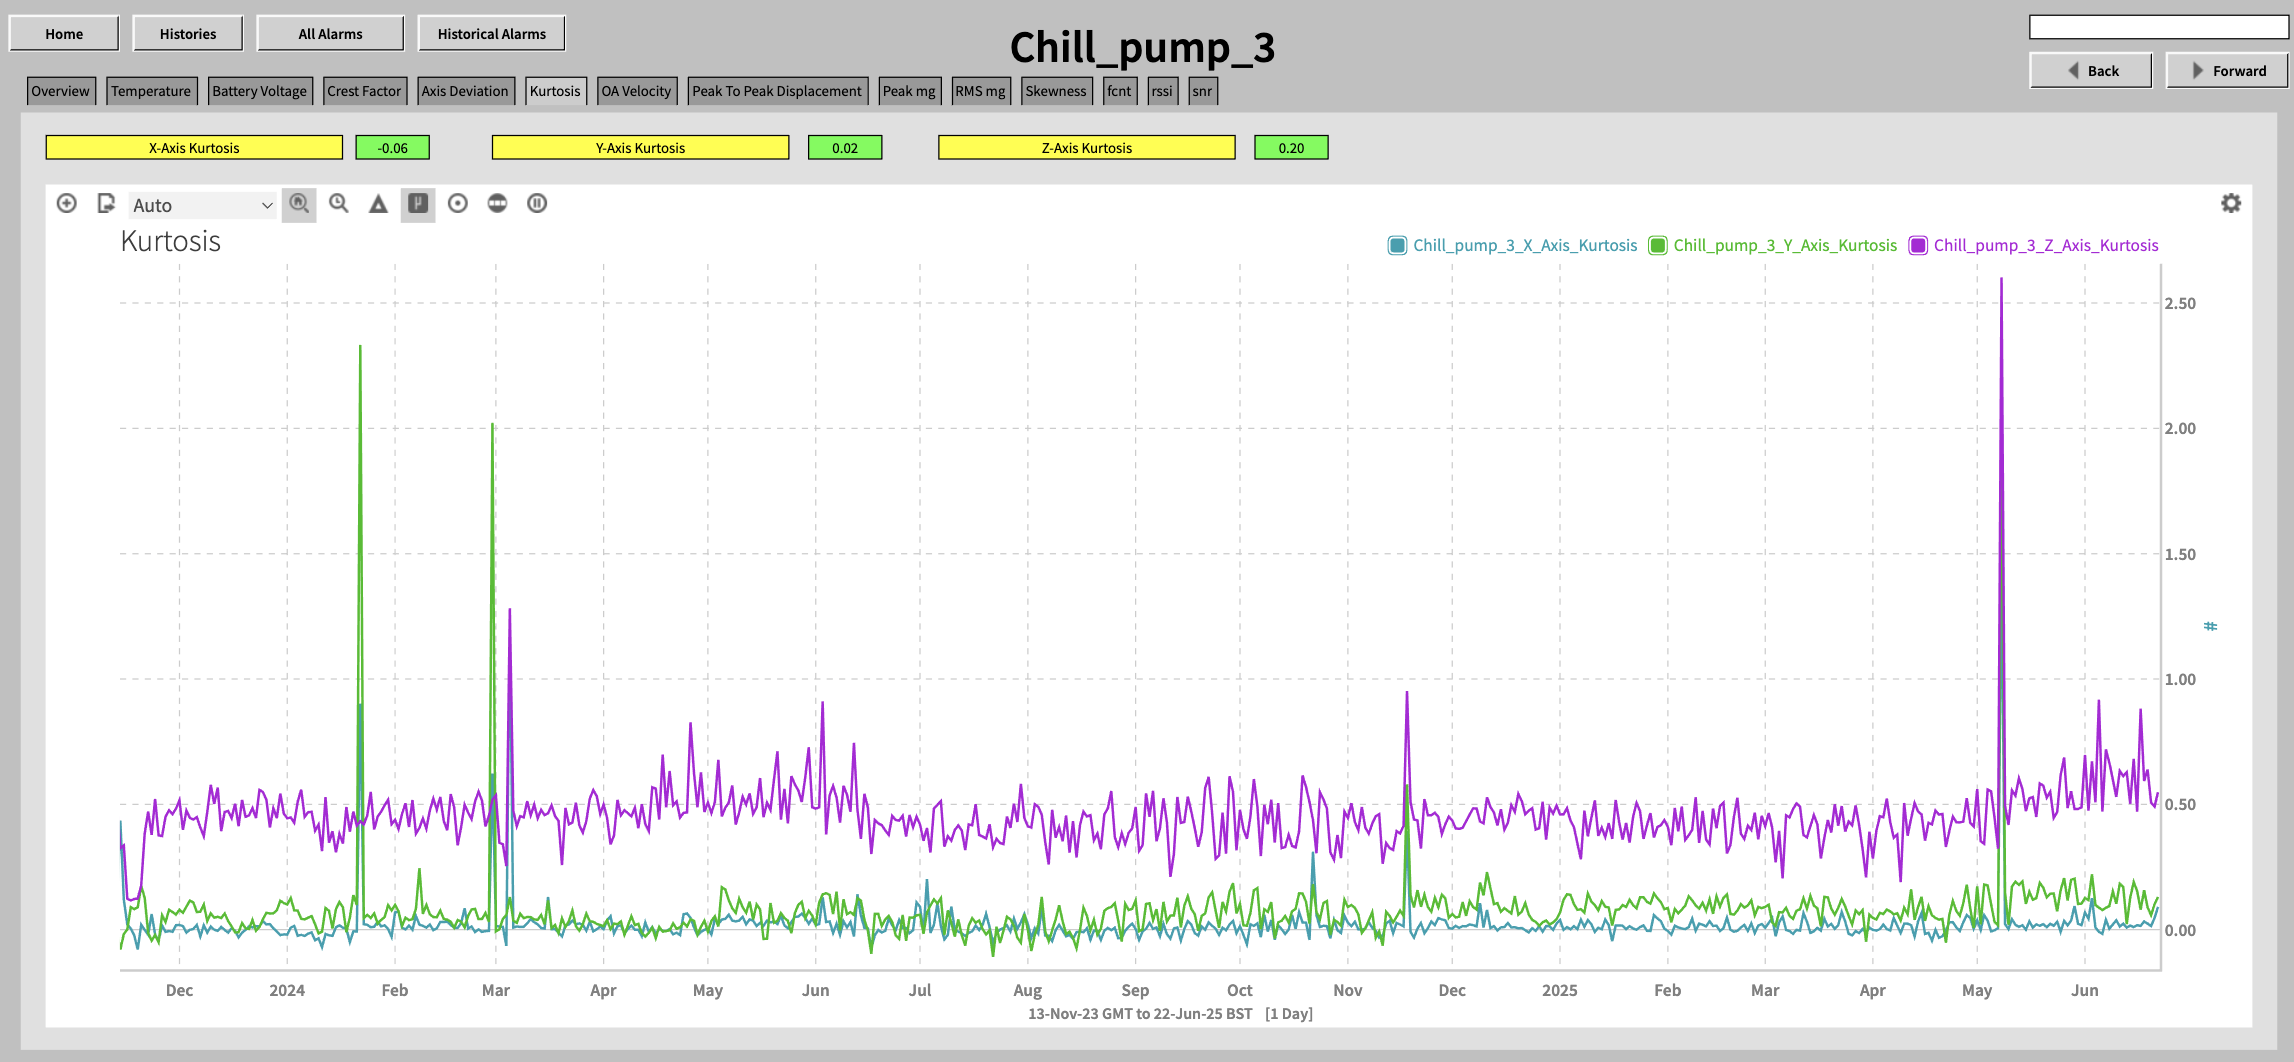This screenshot has height=1062, width=2294.
Task: Click the 2024 x-axis label
Action: point(287,990)
